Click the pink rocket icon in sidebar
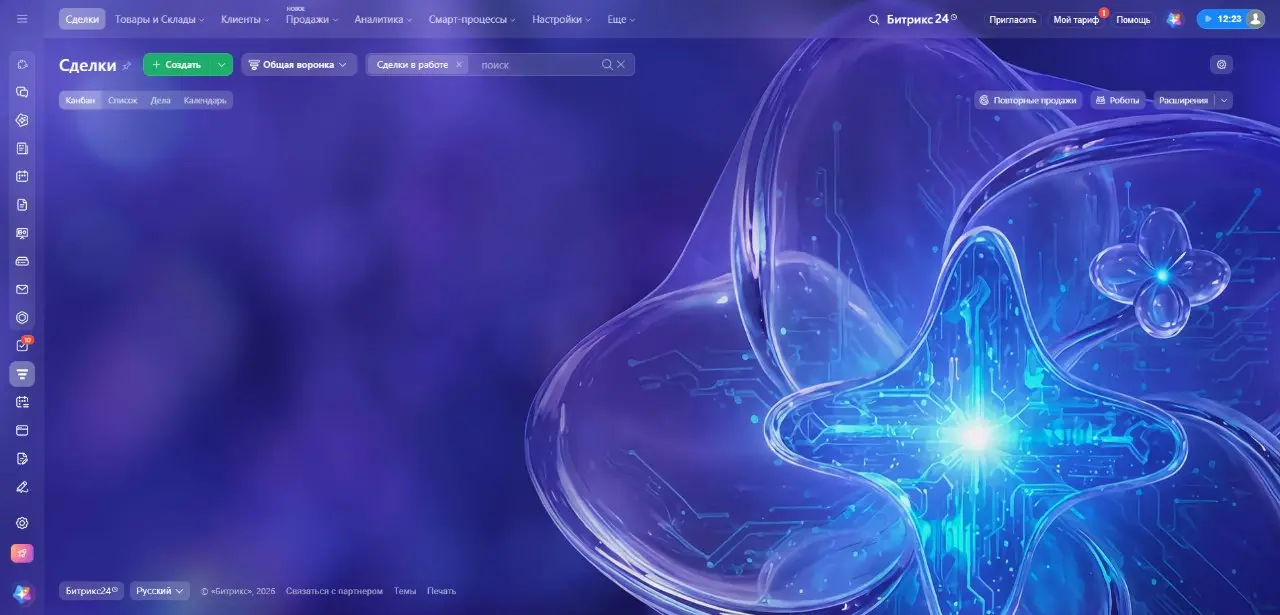 click(22, 553)
